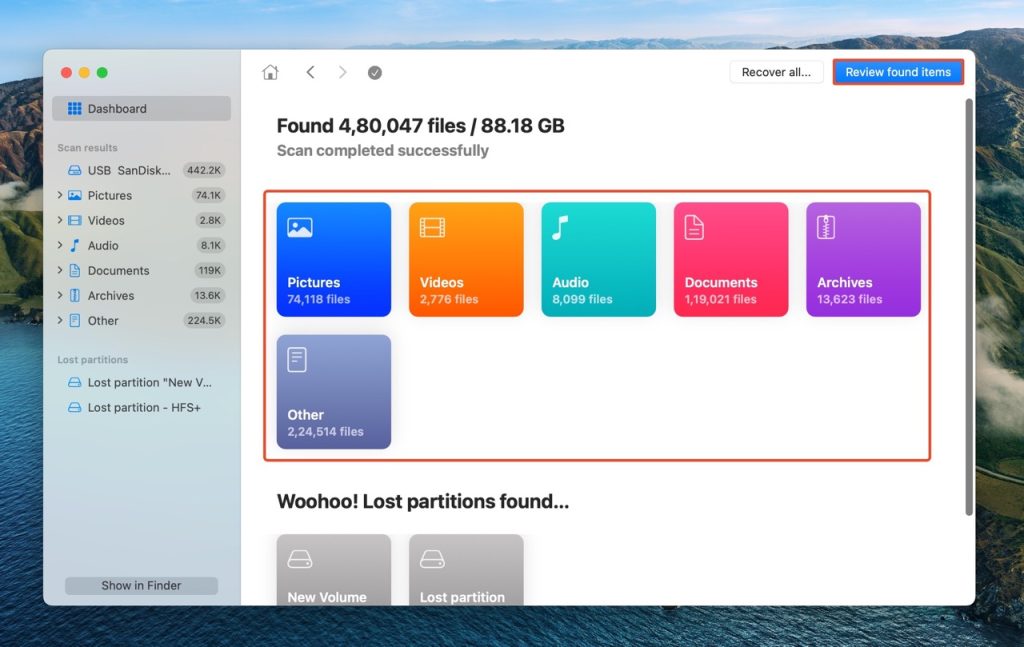The height and width of the screenshot is (647, 1024).
Task: Select the Audio tile with music note icon
Action: pyautogui.click(x=598, y=258)
